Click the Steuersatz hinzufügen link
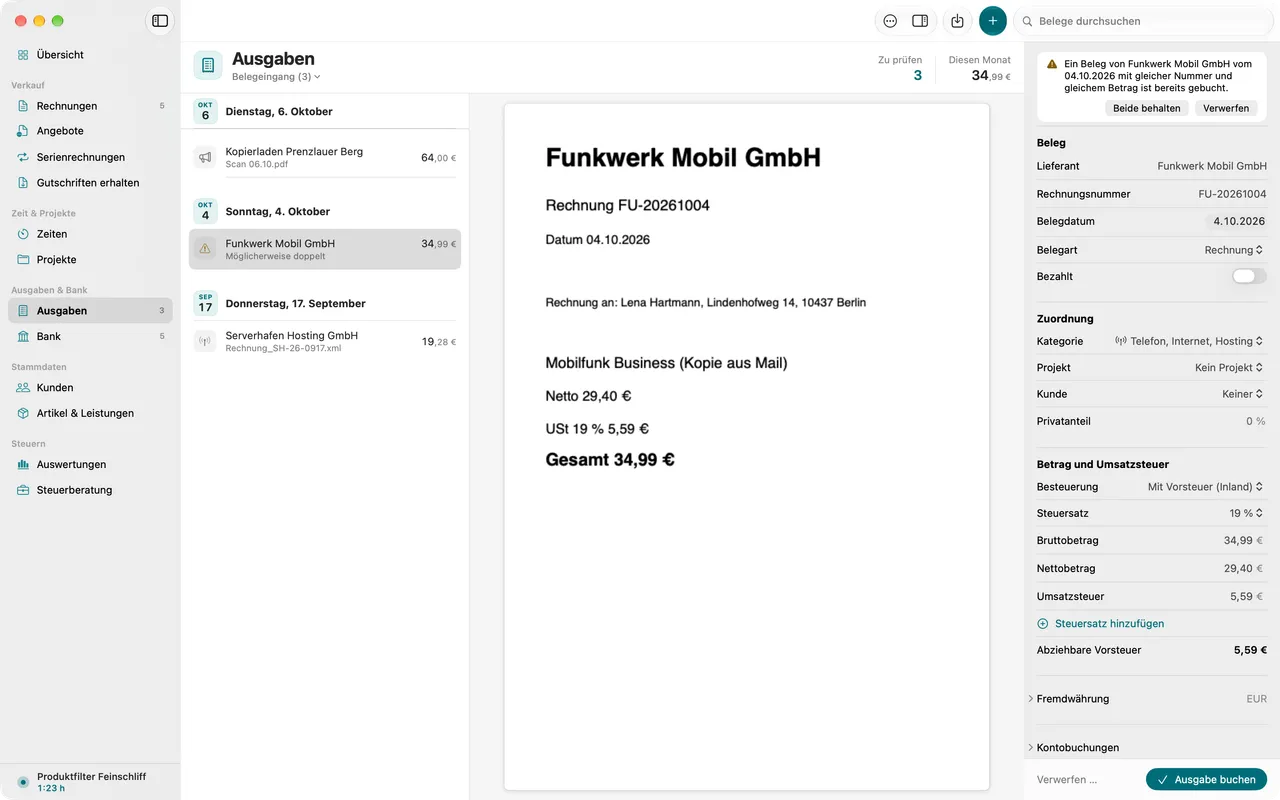The height and width of the screenshot is (800, 1280). pos(1109,624)
